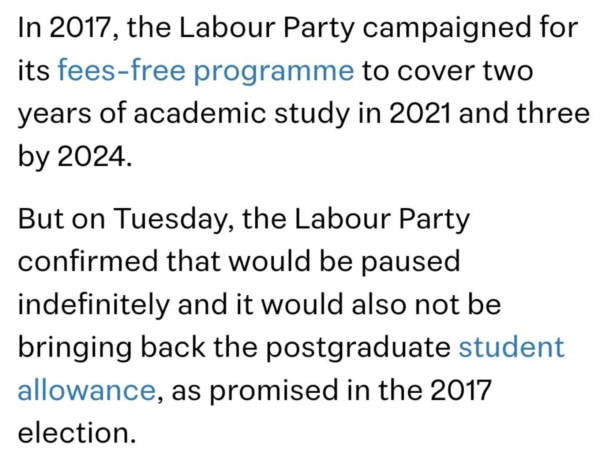Click the first paragraph starting "In 2017"
The height and width of the screenshot is (456, 600).
tap(300, 92)
